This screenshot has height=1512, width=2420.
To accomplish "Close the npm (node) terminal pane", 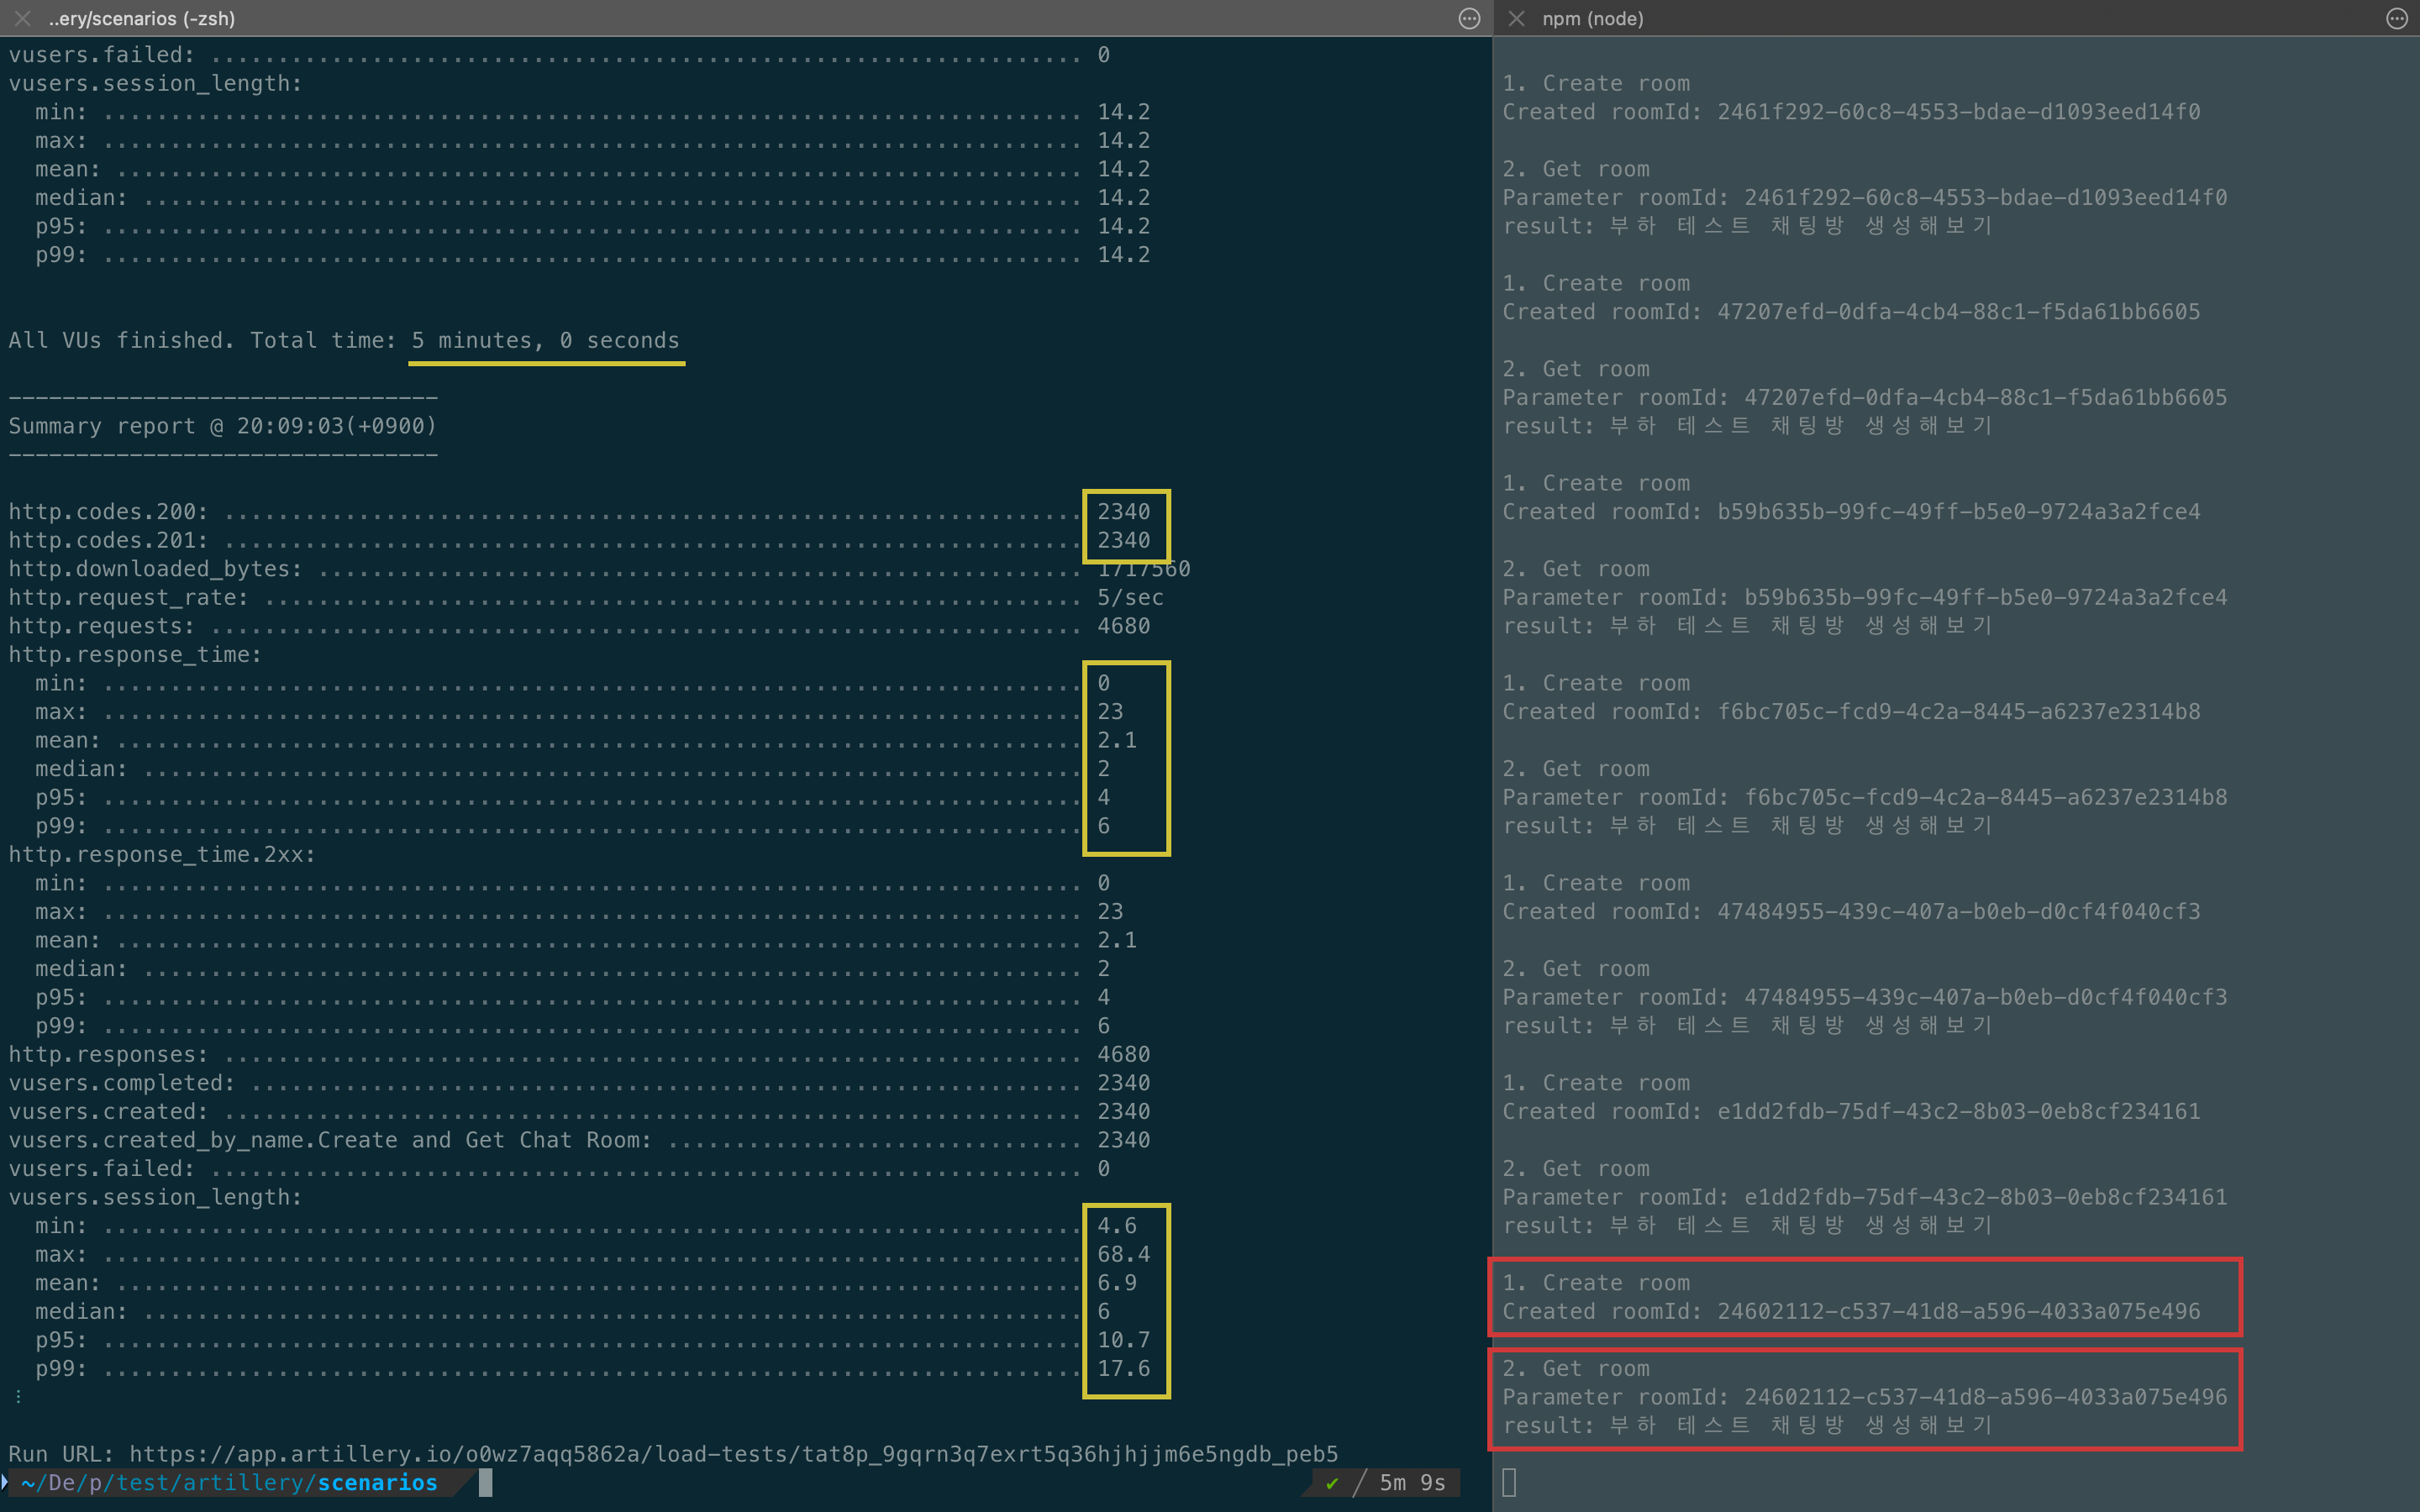I will pos(1516,18).
